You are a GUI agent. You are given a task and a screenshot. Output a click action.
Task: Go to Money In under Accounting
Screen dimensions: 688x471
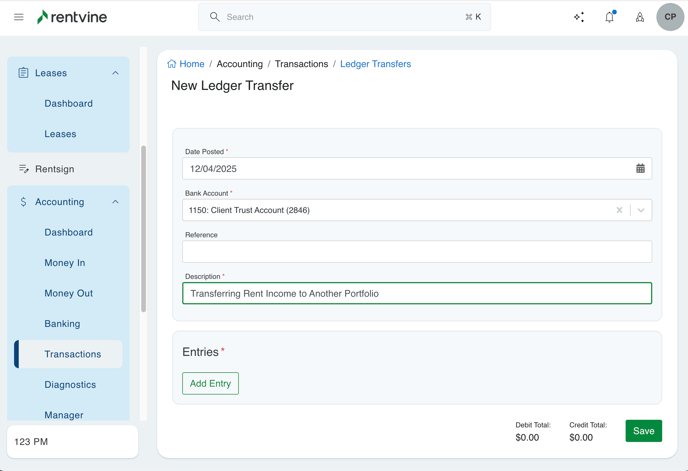64,263
